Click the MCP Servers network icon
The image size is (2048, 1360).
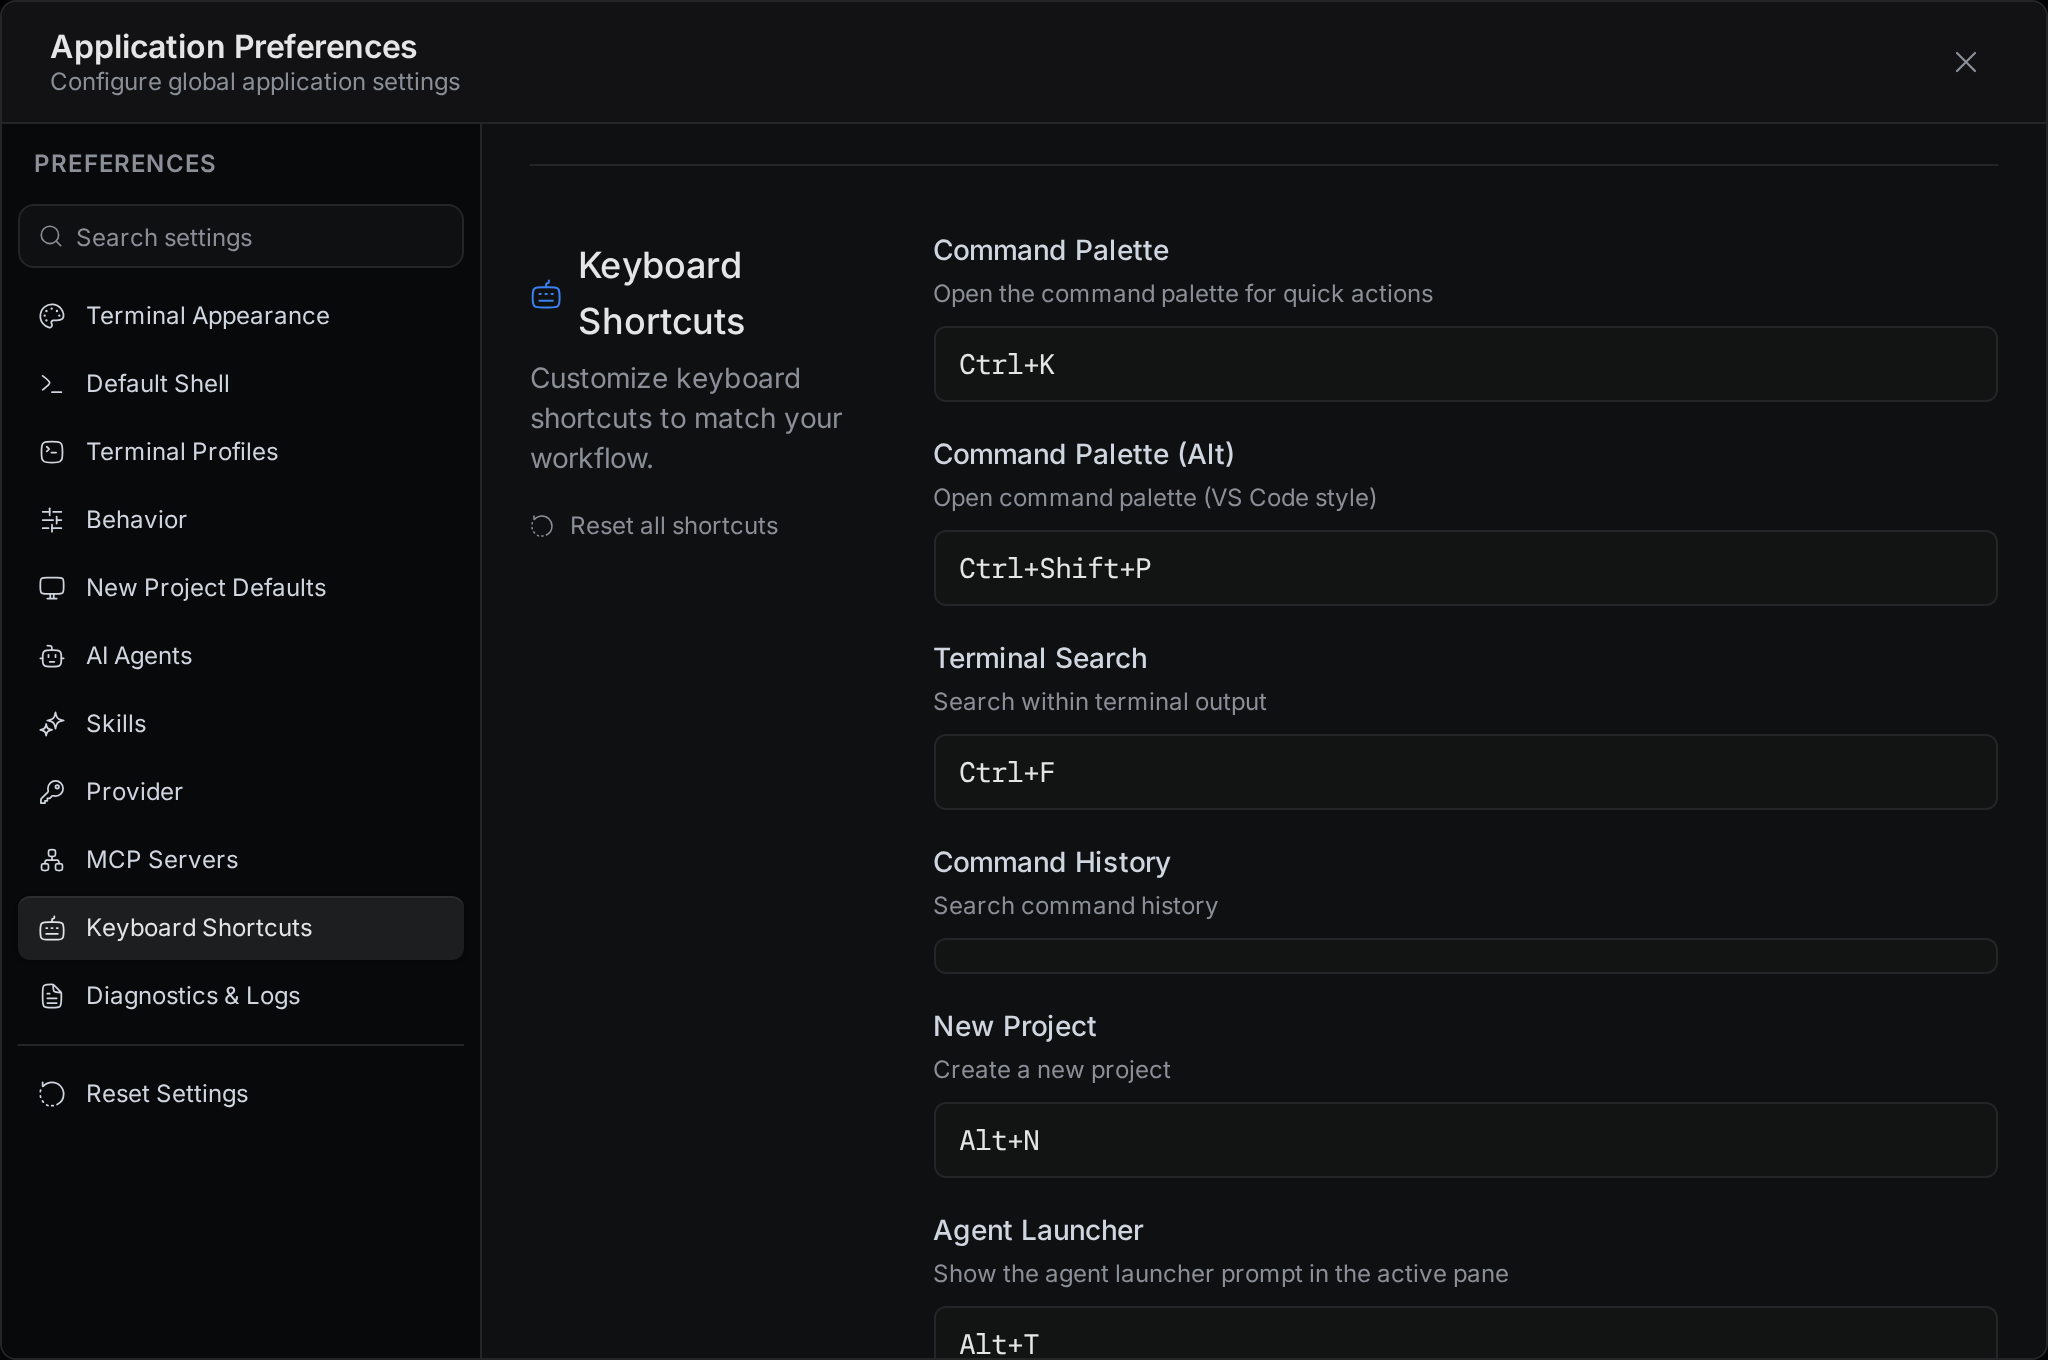pos(52,860)
